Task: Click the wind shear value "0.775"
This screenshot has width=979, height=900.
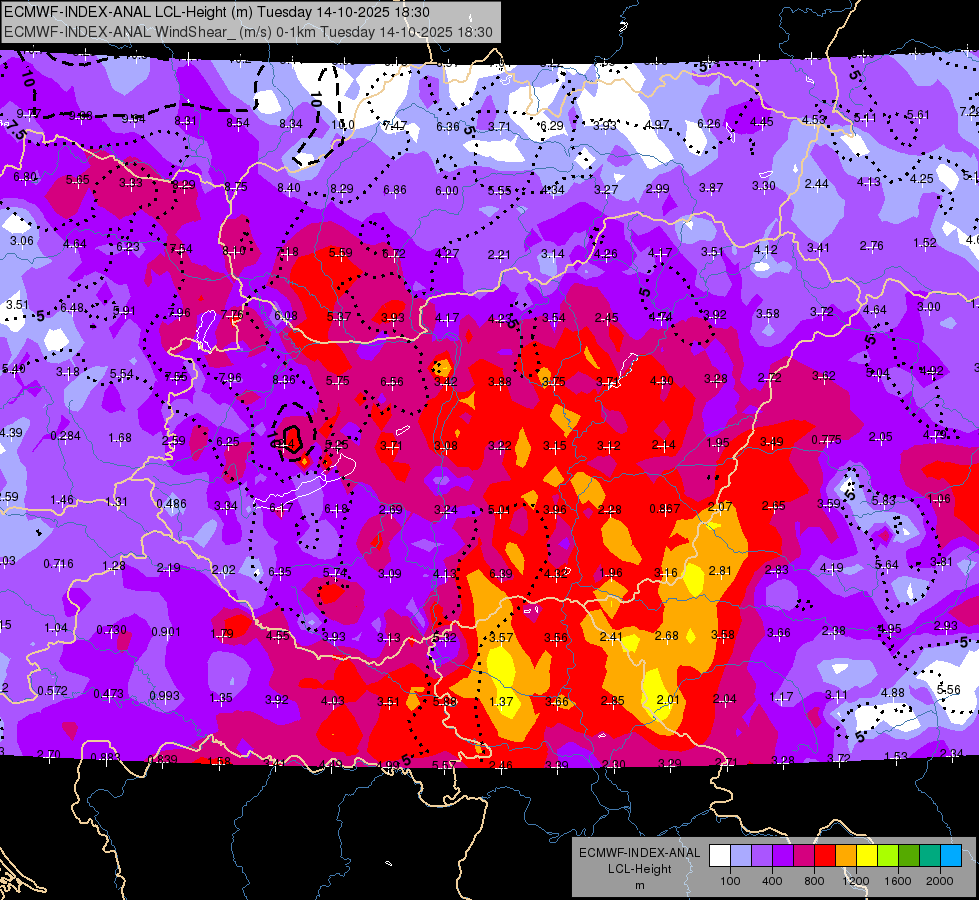Action: [x=826, y=440]
